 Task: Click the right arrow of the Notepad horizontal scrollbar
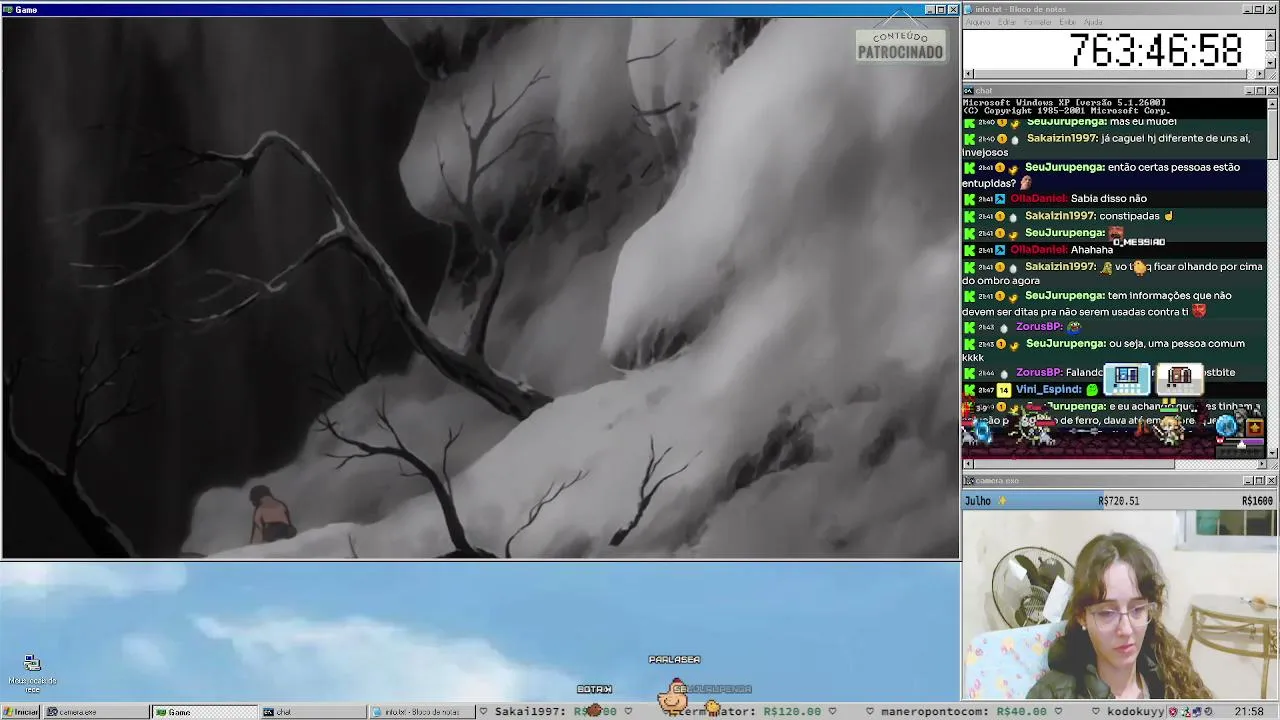[x=1260, y=74]
